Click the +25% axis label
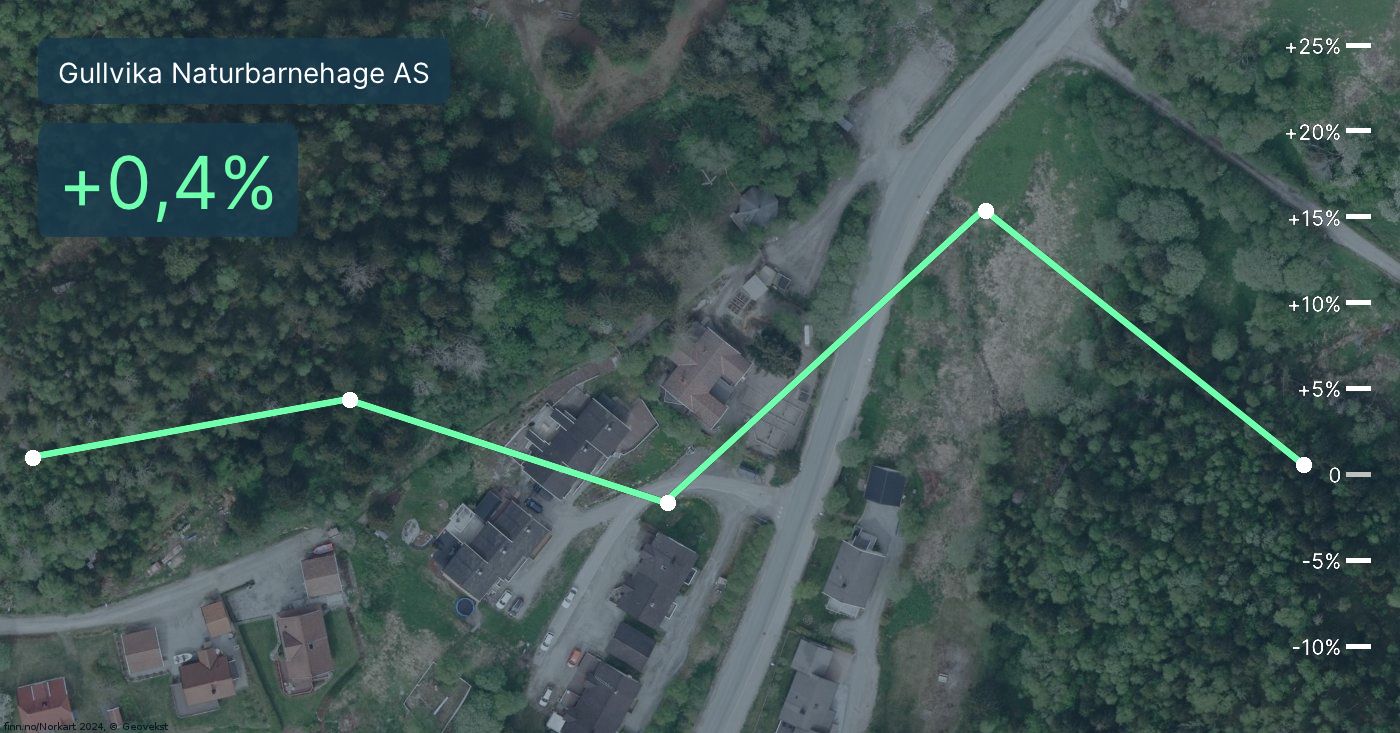1400x733 pixels. pyautogui.click(x=1312, y=47)
